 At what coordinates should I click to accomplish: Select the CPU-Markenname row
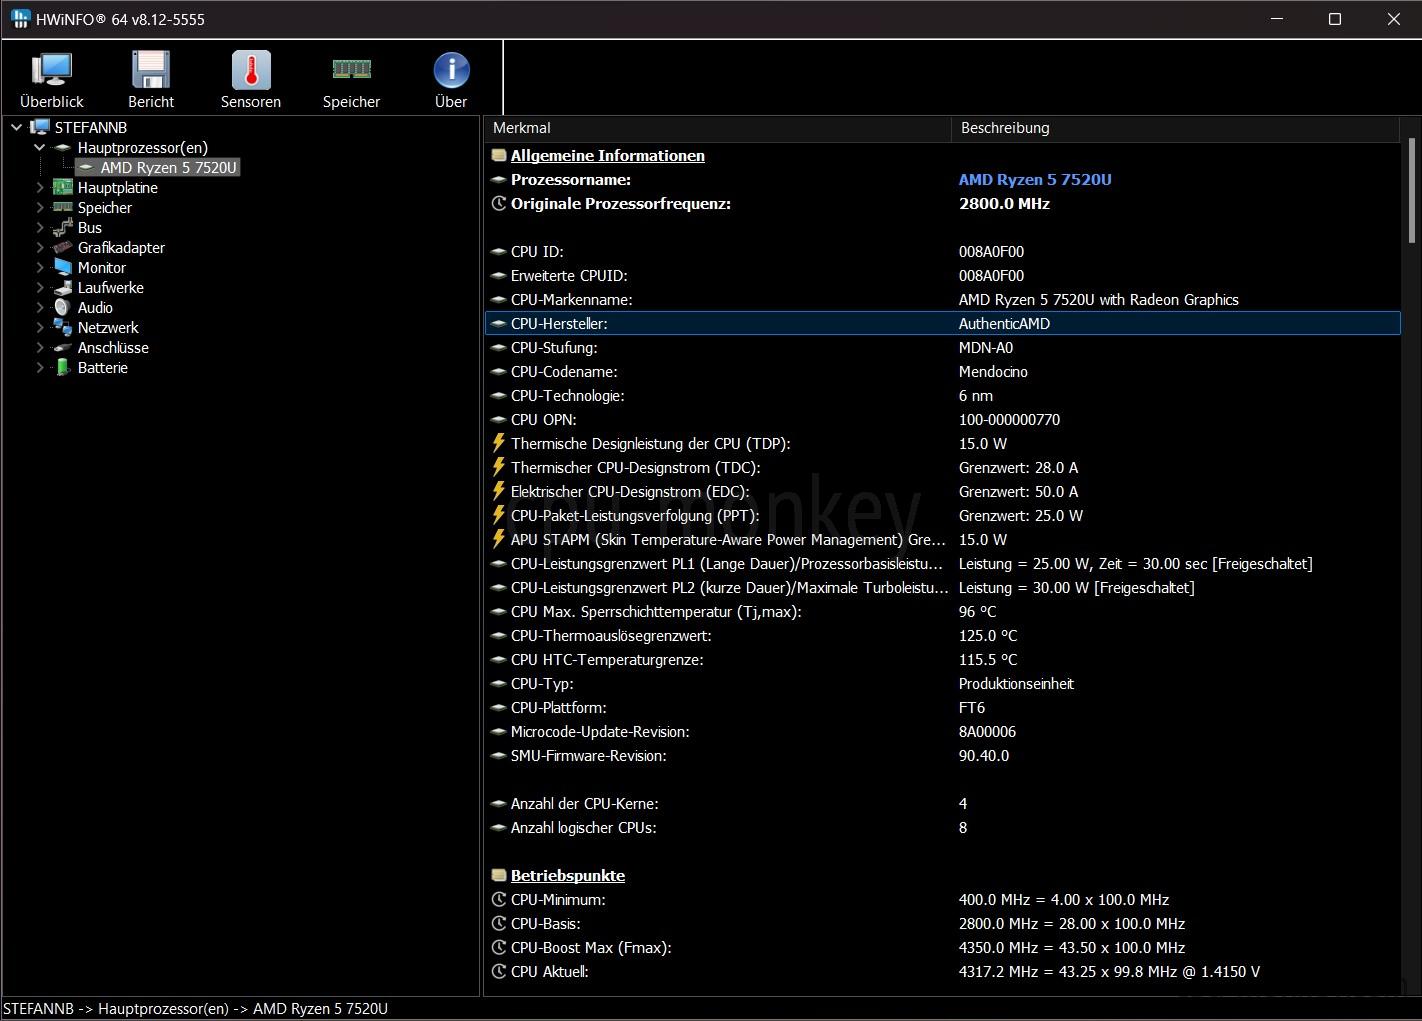coord(942,300)
